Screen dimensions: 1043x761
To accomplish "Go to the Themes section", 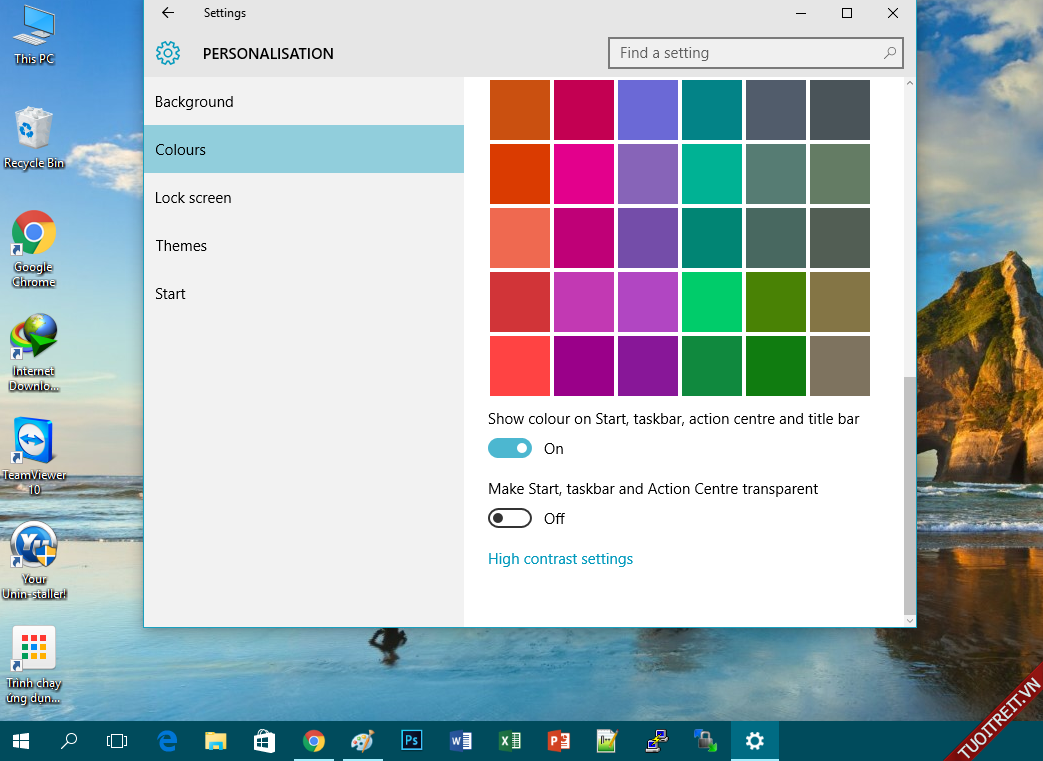I will [181, 246].
